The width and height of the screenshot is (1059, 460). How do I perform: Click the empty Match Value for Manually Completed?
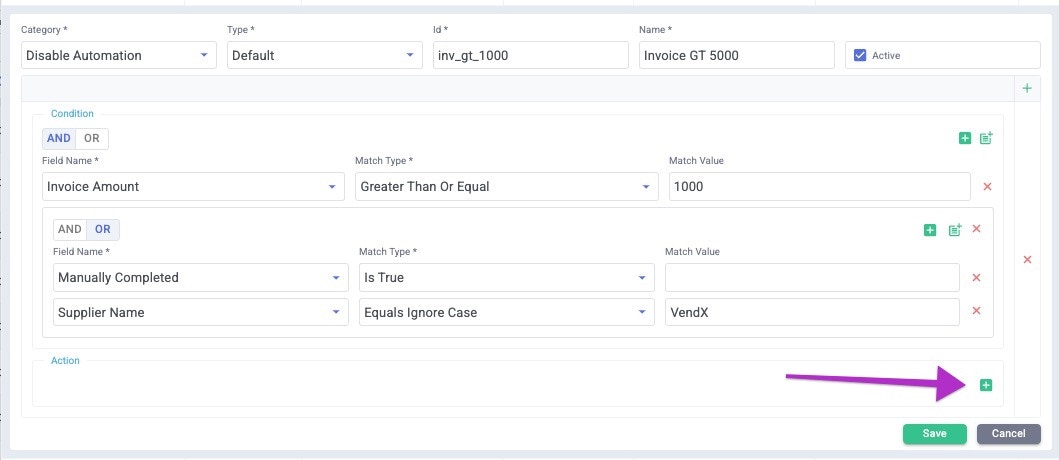pos(812,278)
